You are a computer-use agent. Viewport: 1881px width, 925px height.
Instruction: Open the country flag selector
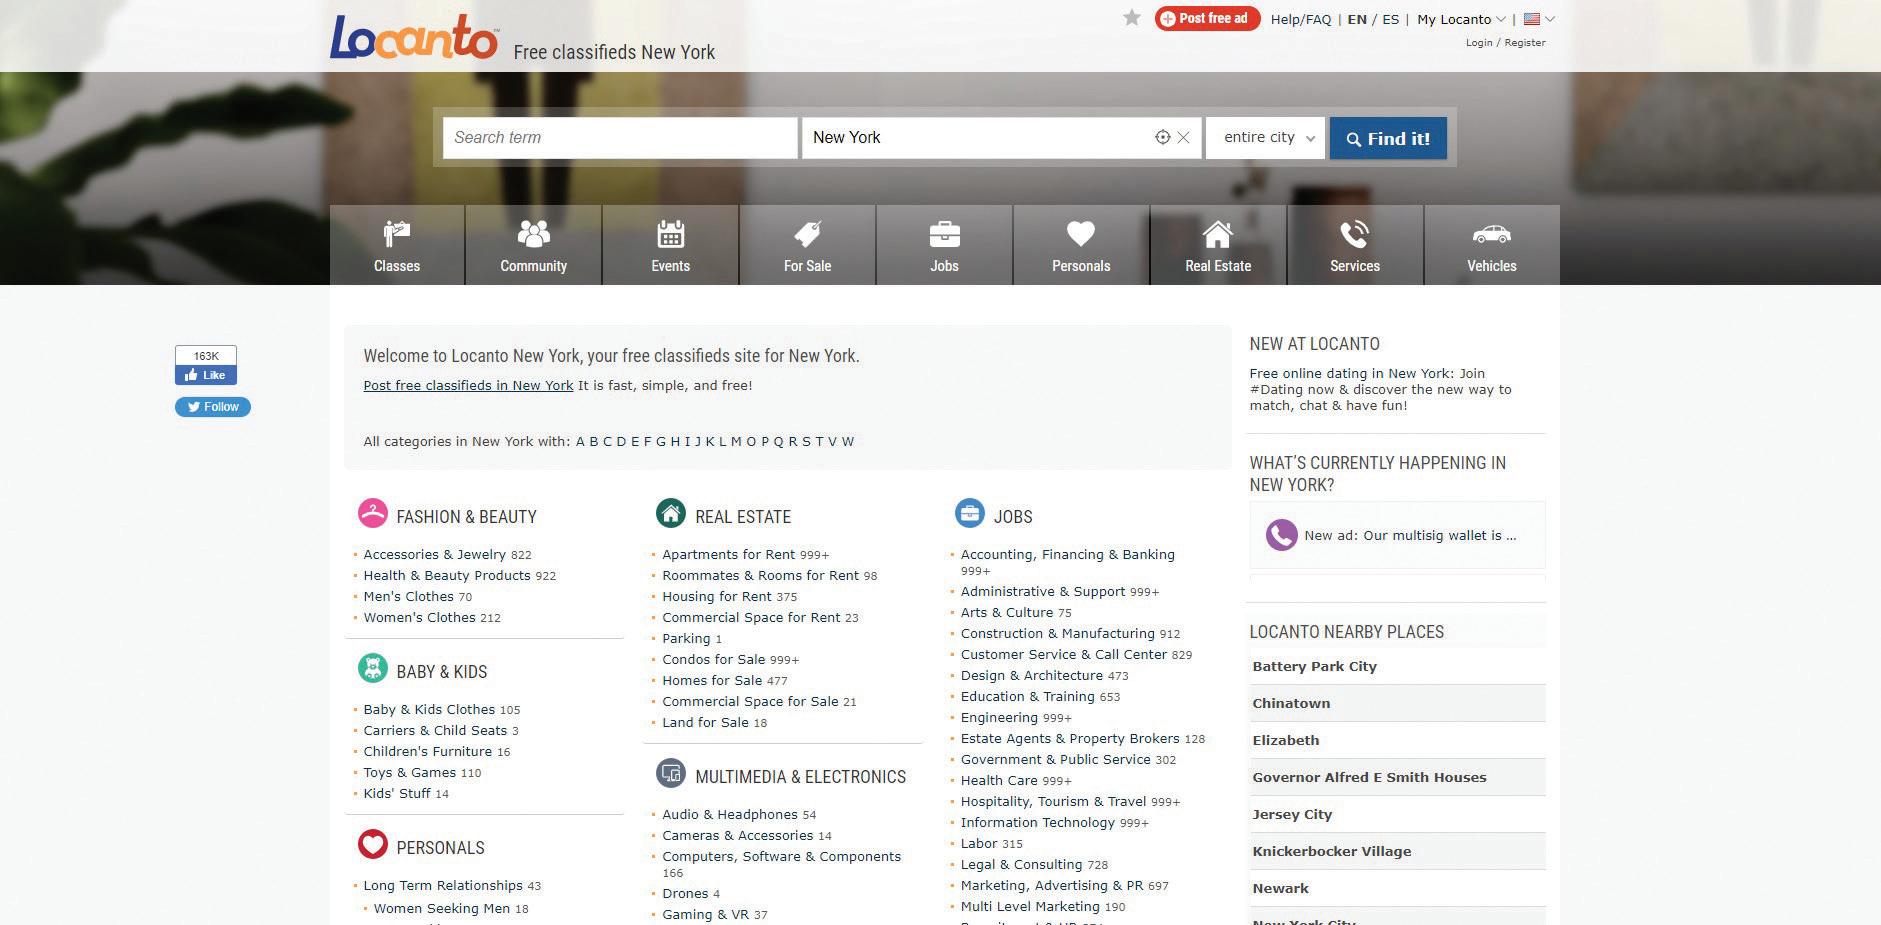(x=1539, y=19)
